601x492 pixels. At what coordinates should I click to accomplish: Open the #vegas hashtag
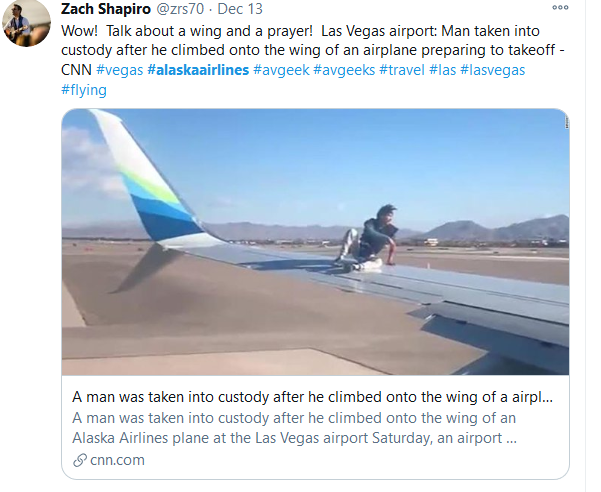119,70
